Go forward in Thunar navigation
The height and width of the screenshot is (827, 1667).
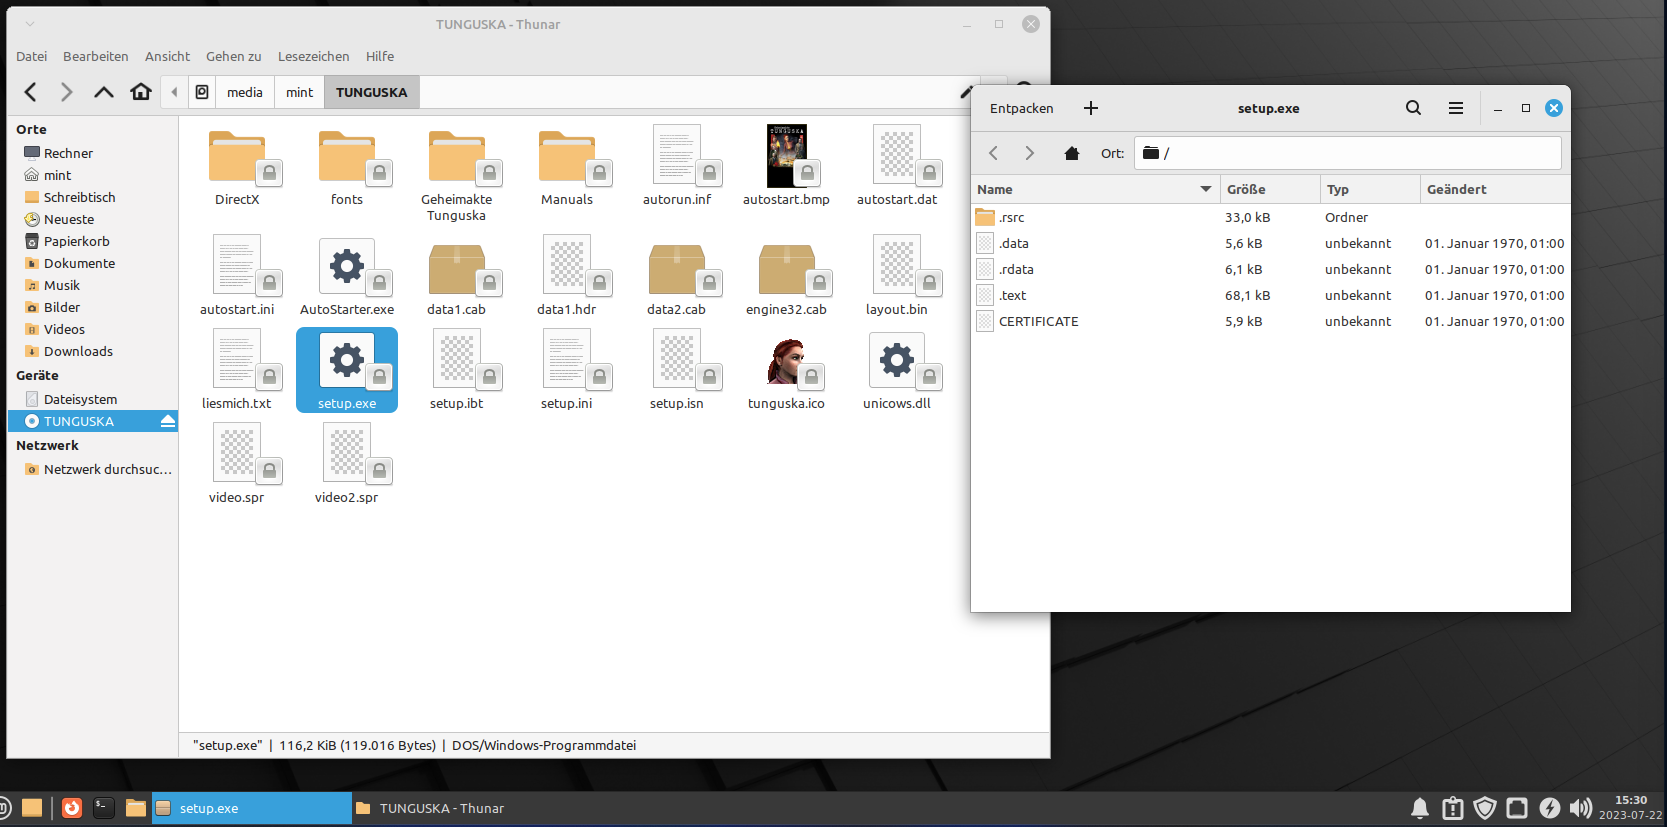click(x=67, y=92)
